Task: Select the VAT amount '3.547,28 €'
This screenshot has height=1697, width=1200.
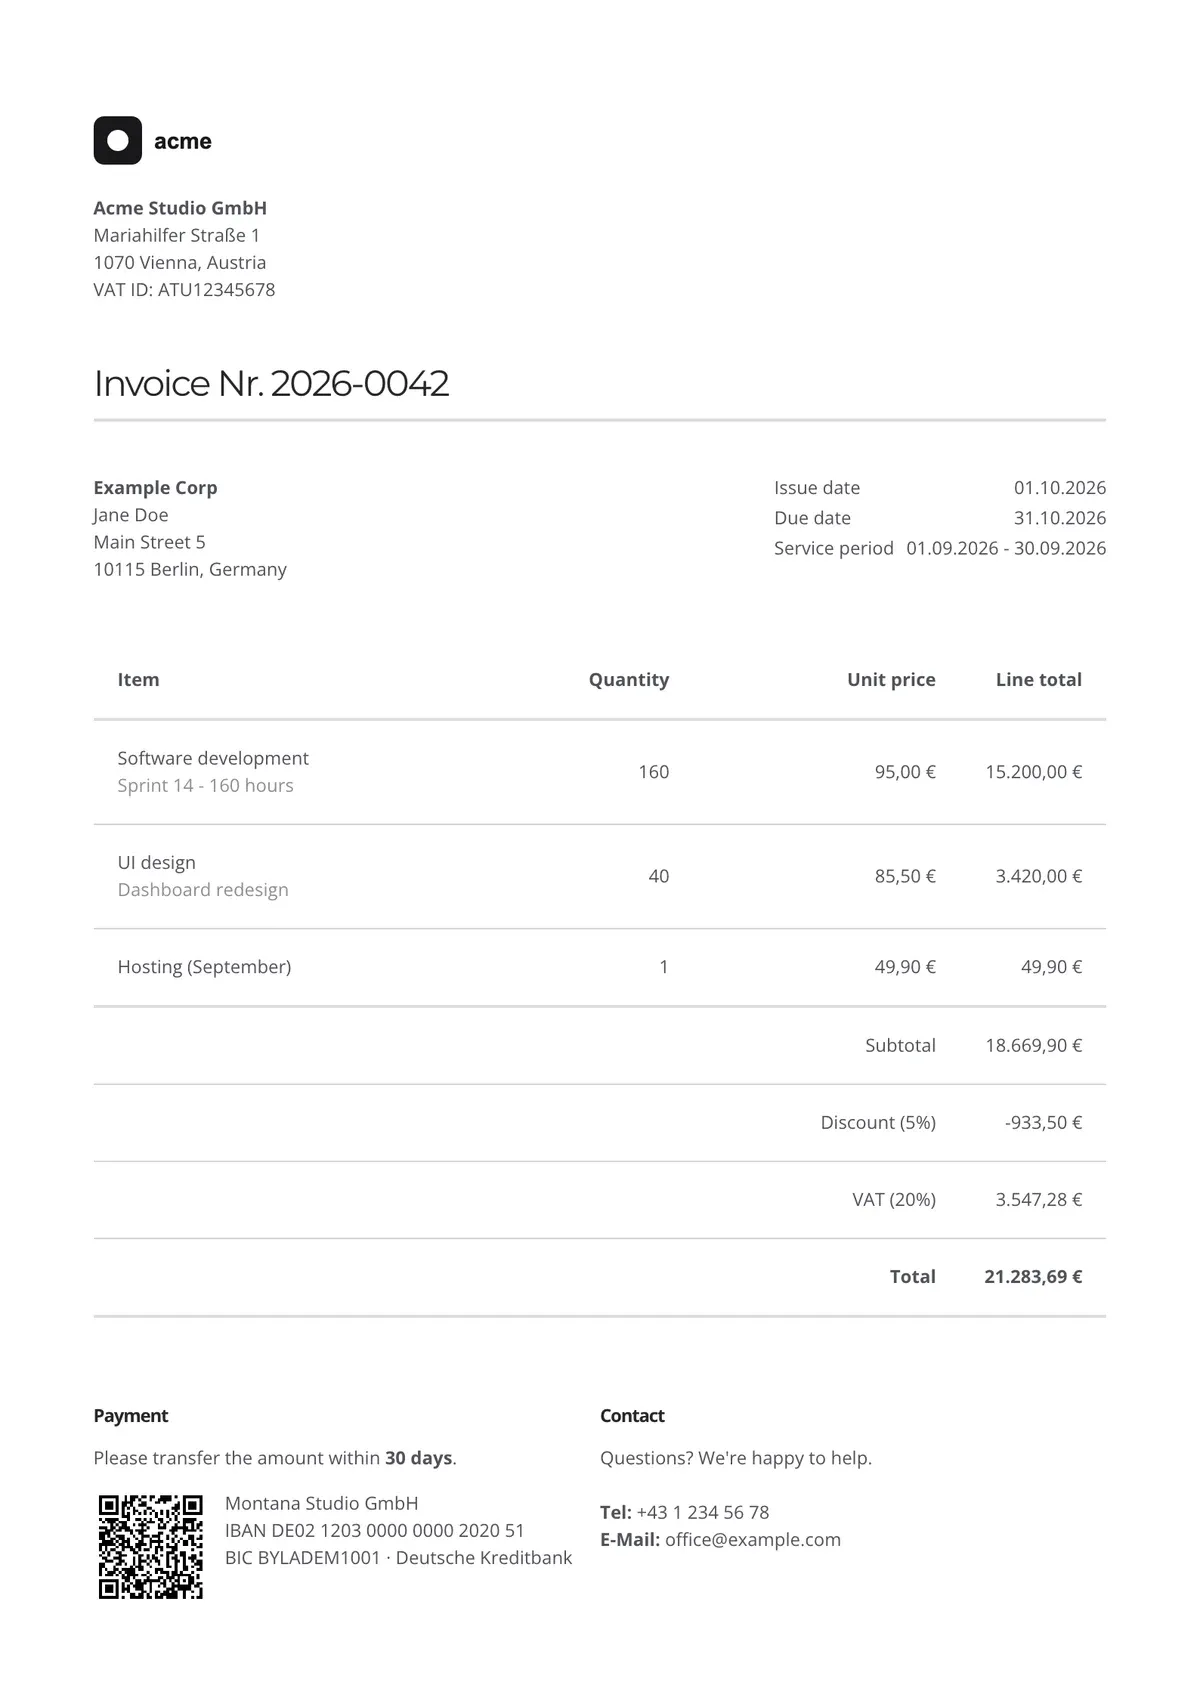Action: 1039,1199
